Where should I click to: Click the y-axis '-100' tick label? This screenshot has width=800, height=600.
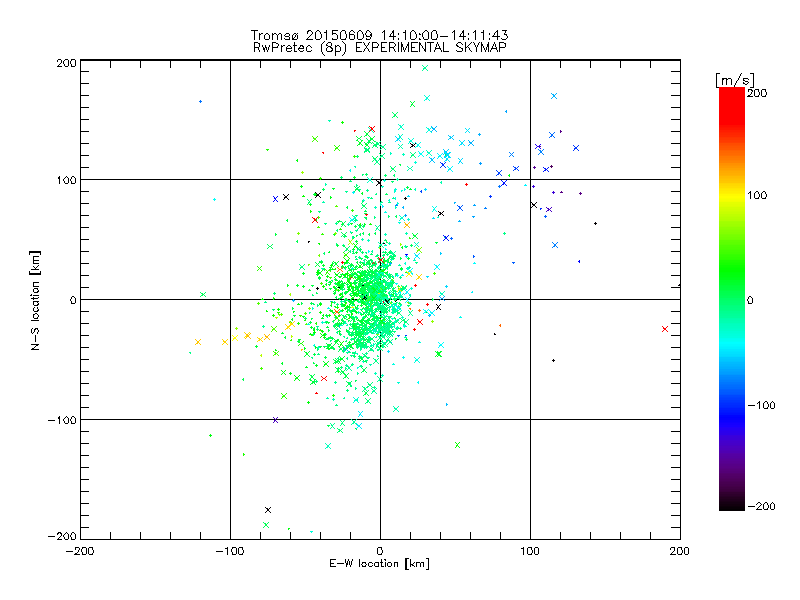(x=62, y=420)
